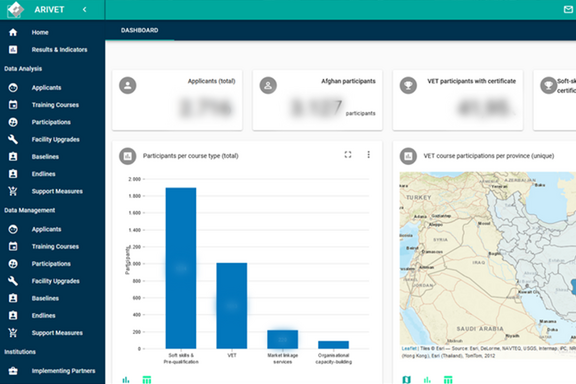The width and height of the screenshot is (576, 384).
Task: Open three-dot menu on Participants per course chart
Action: 368,155
